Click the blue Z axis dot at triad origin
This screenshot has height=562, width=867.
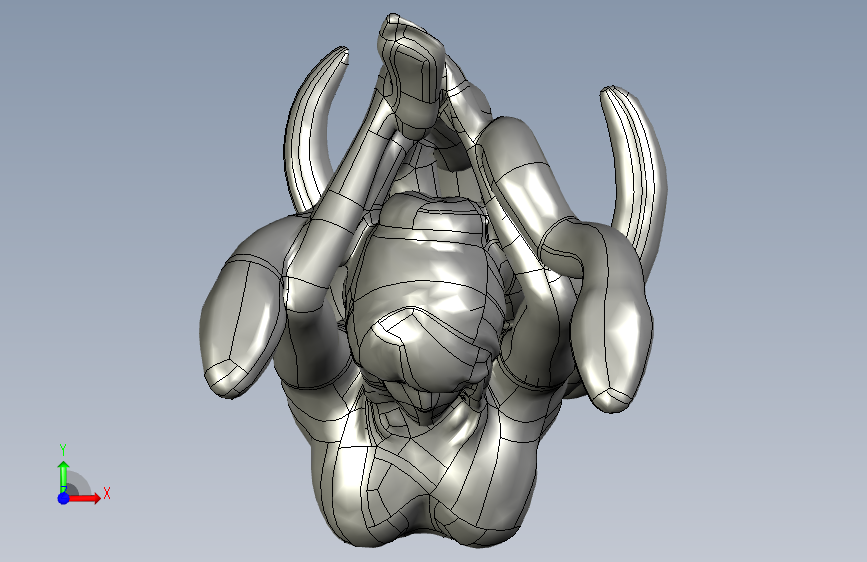64,498
